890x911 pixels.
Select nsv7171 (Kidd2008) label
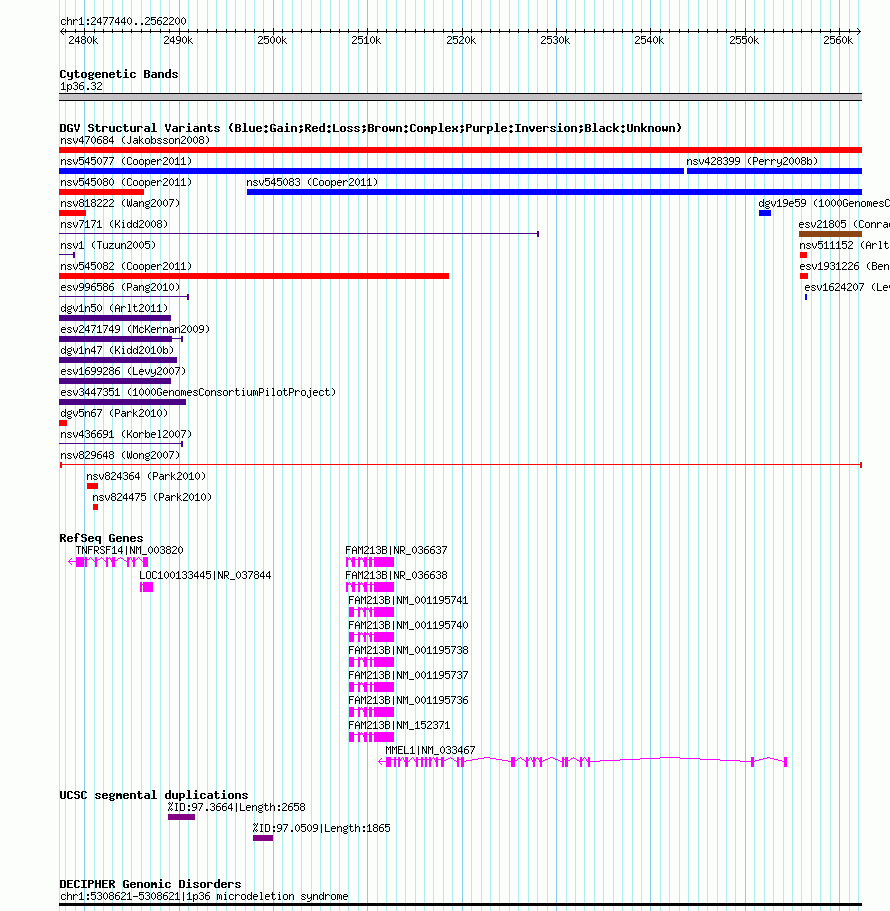click(114, 224)
